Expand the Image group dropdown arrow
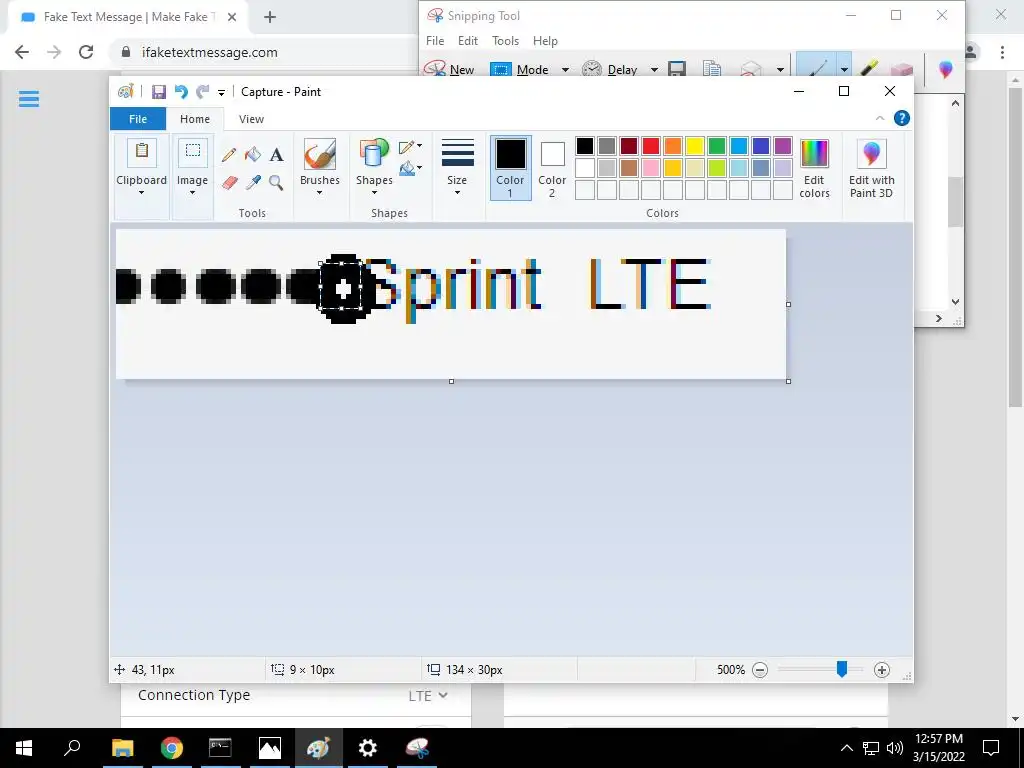The image size is (1024, 768). point(193,193)
